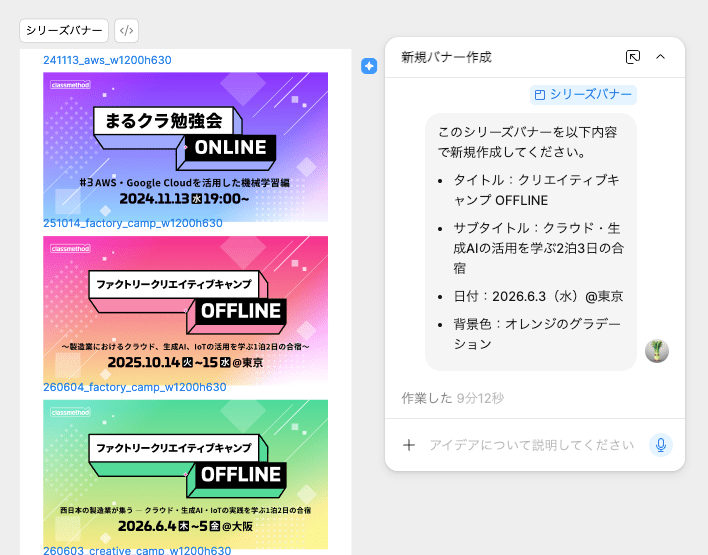This screenshot has width=708, height=555.
Task: Click the user avatar in chat
Action: pyautogui.click(x=657, y=351)
